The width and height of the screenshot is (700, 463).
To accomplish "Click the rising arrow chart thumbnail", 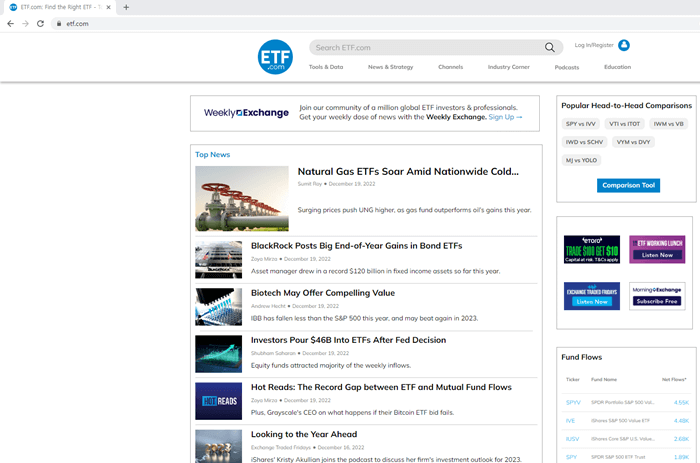I will click(218, 354).
